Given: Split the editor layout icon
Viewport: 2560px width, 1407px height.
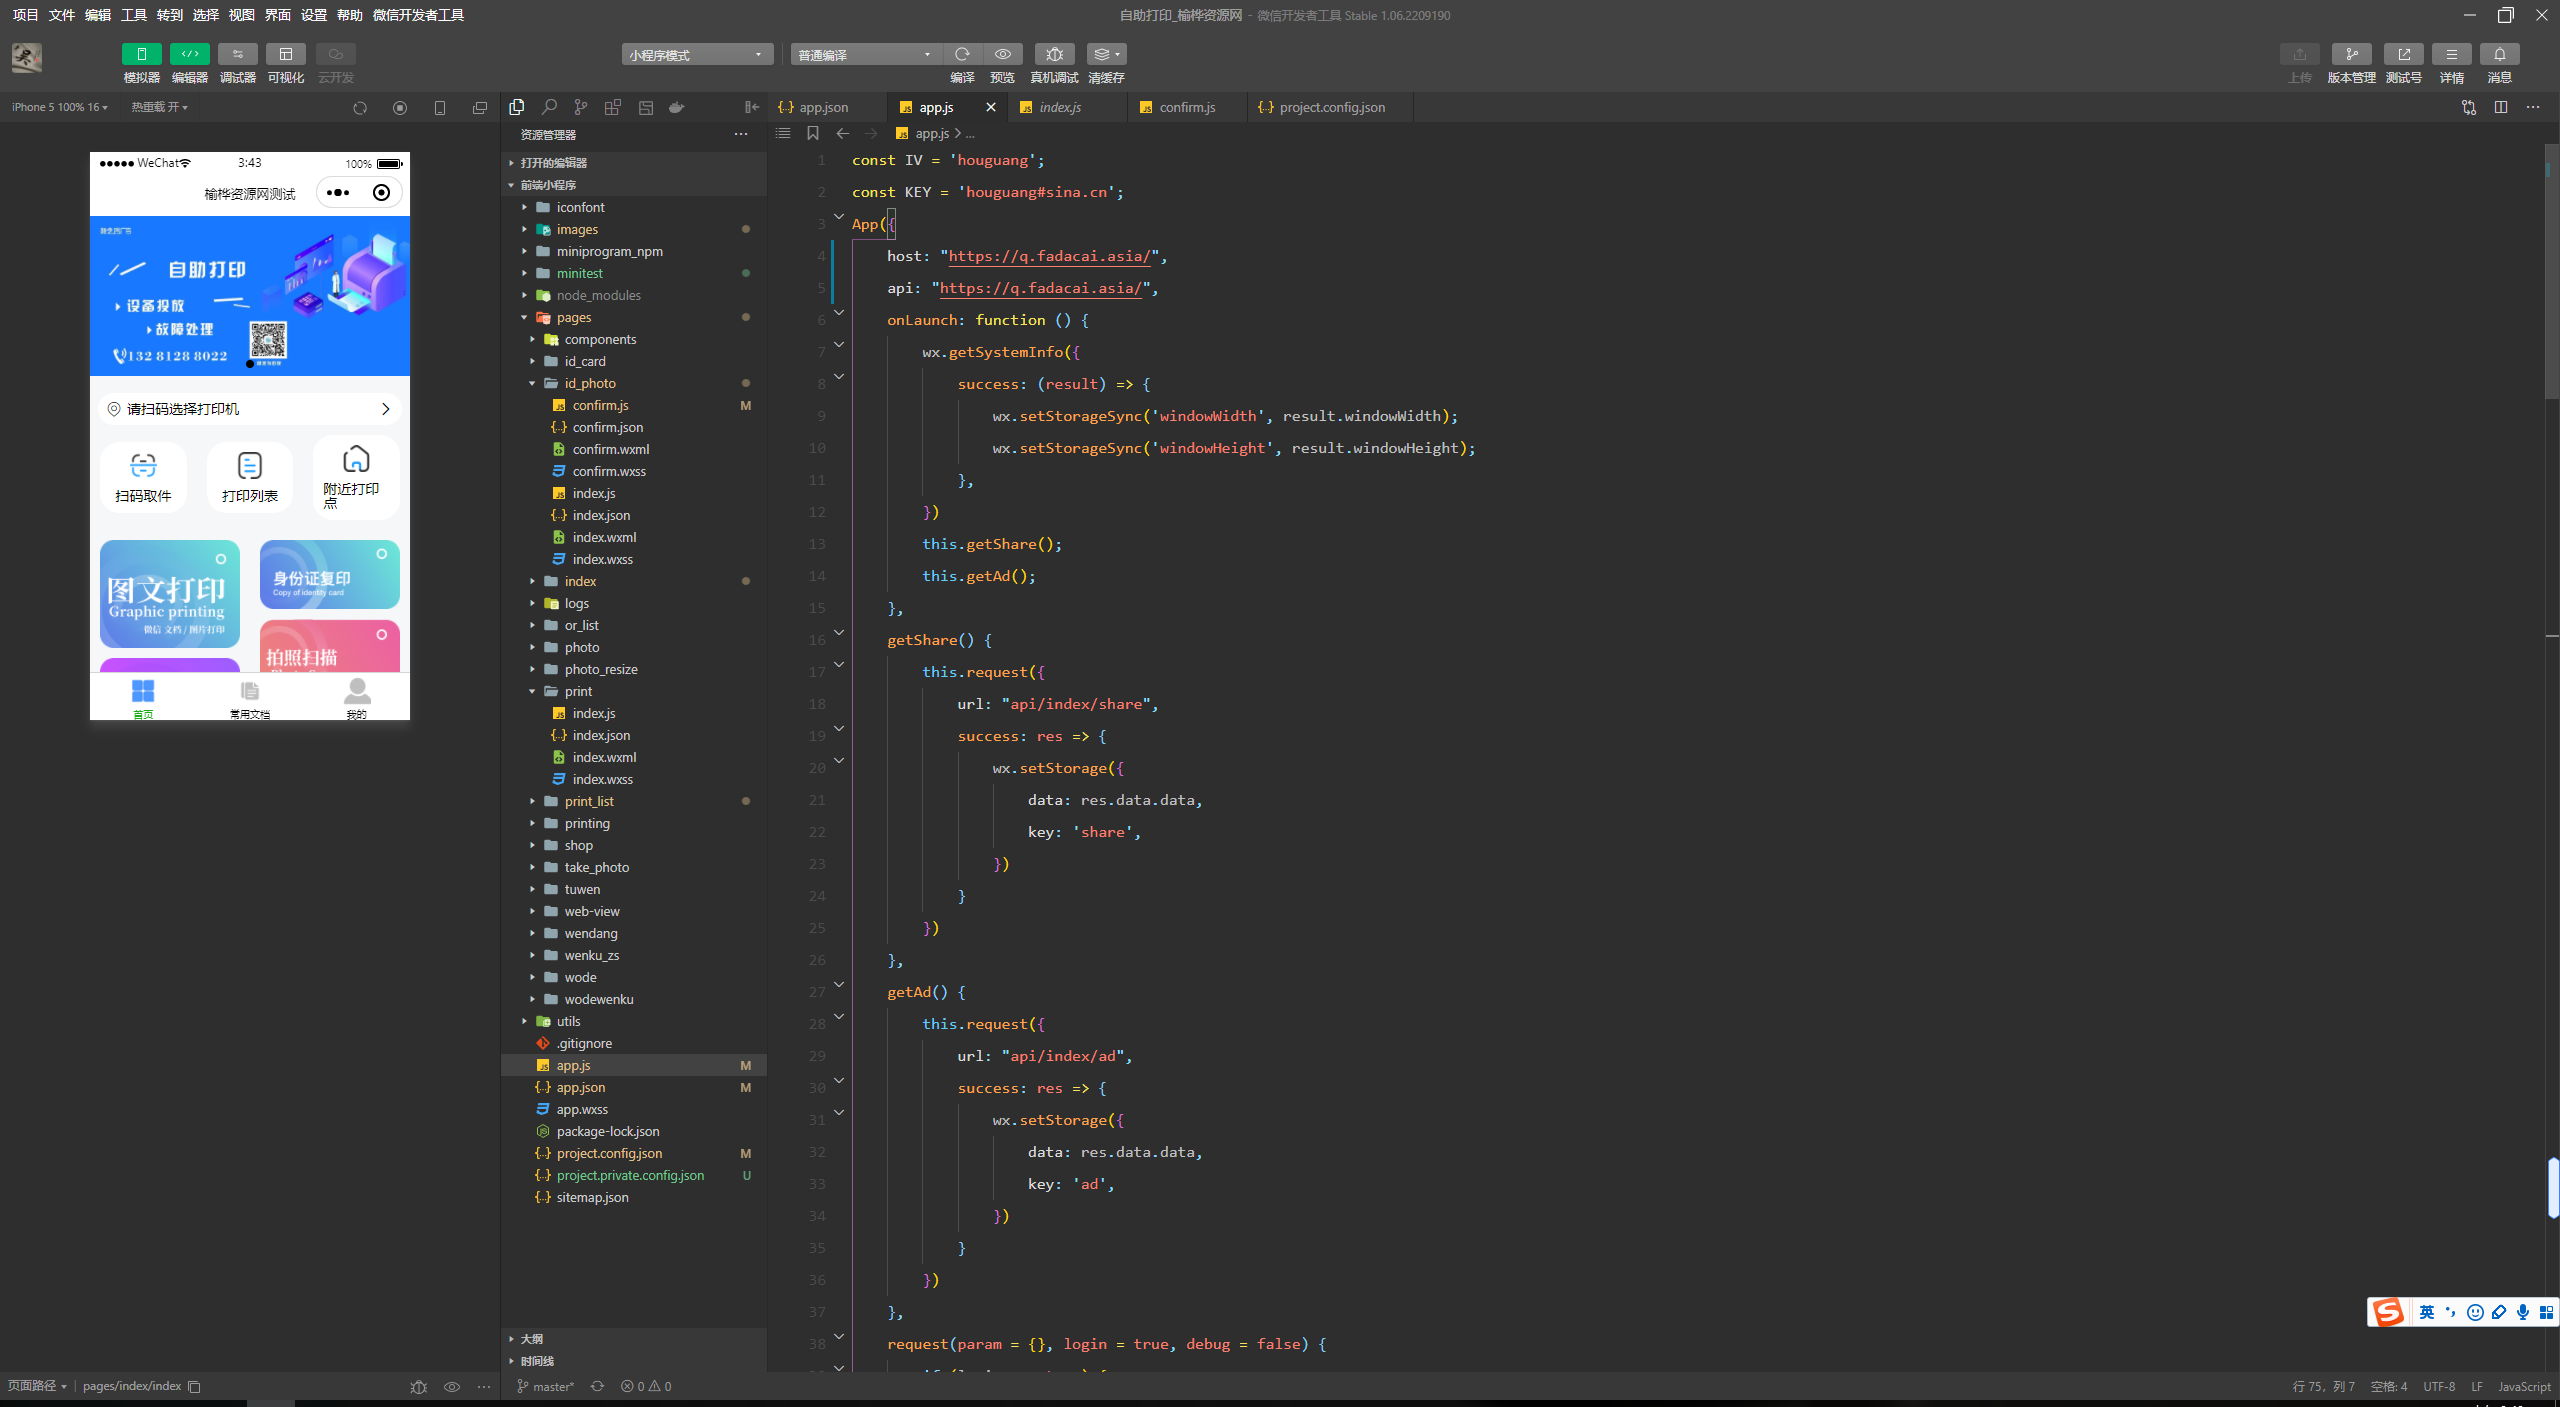Looking at the screenshot, I should [x=2501, y=107].
